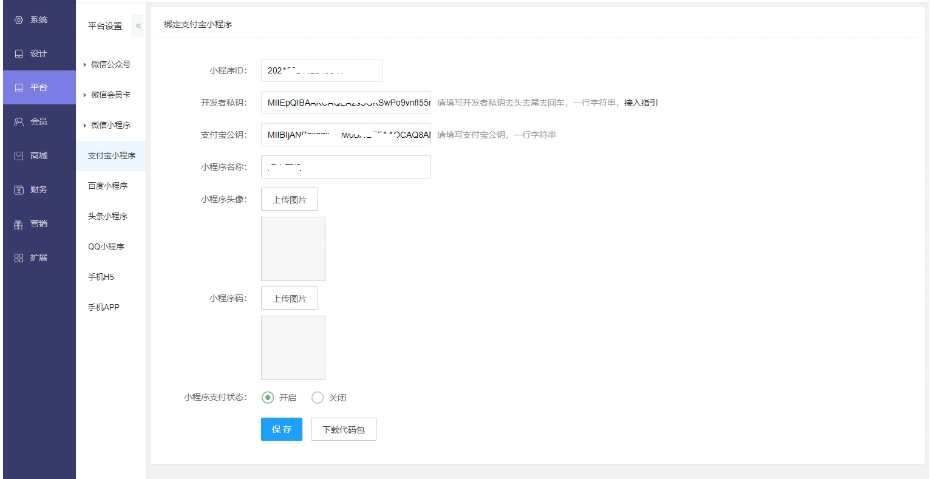Focus the 支付宝公钥 input field
930x479 pixels.
pyautogui.click(x=346, y=135)
